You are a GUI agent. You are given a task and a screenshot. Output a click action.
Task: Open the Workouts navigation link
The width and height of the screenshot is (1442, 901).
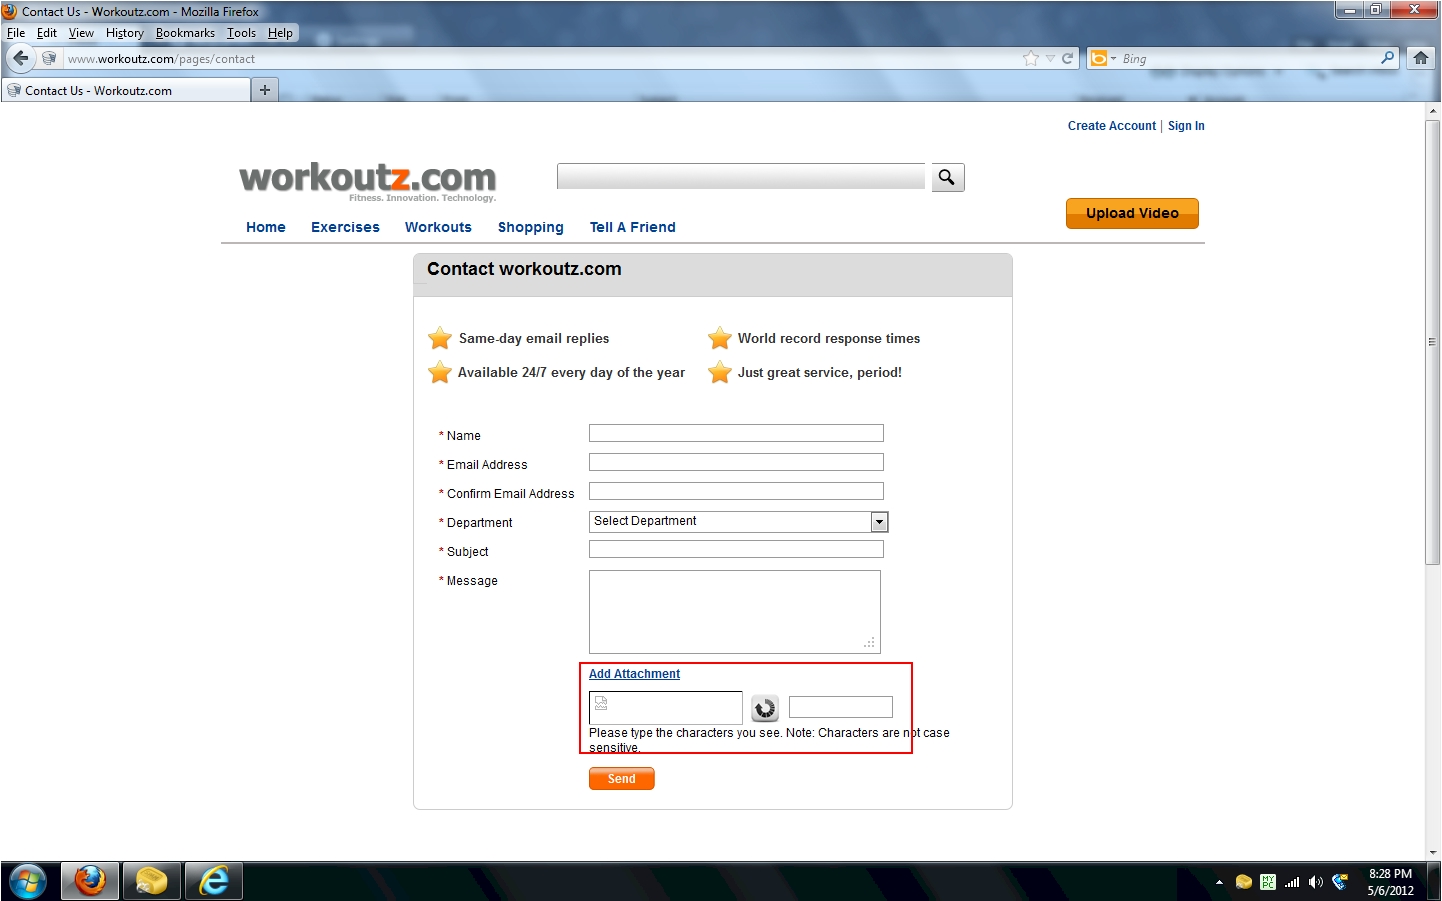(438, 227)
